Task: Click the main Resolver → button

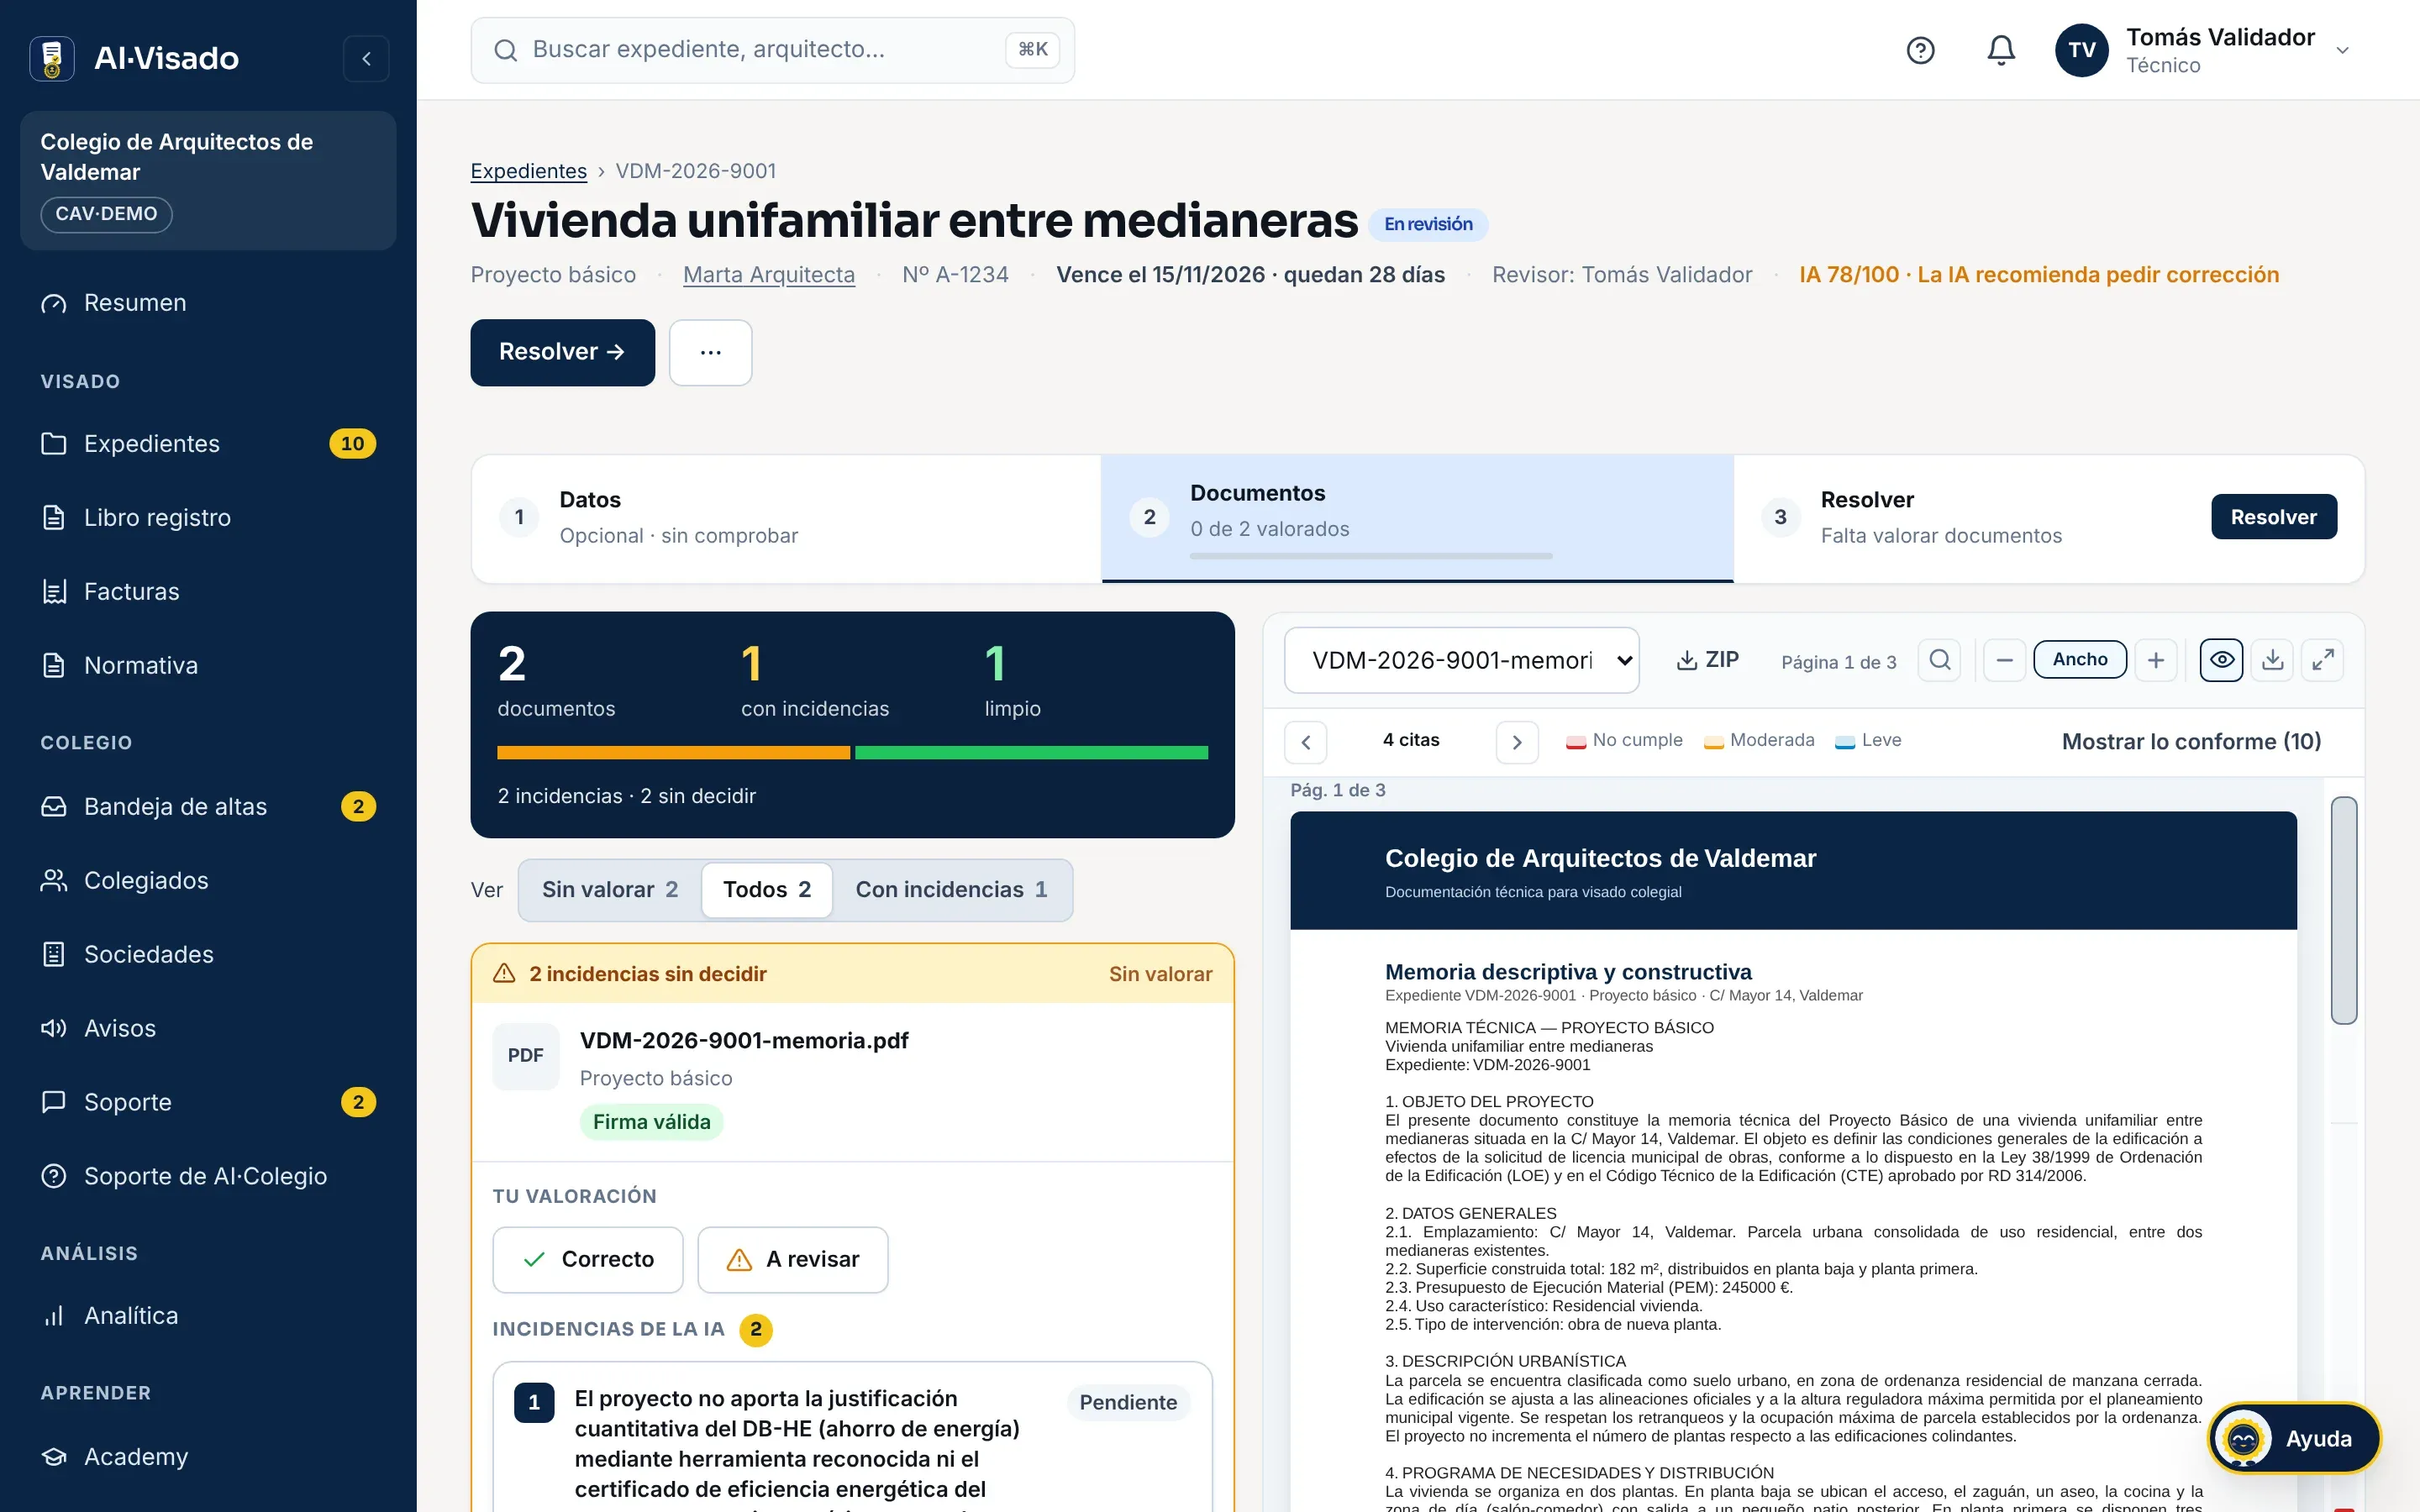Action: (x=563, y=353)
